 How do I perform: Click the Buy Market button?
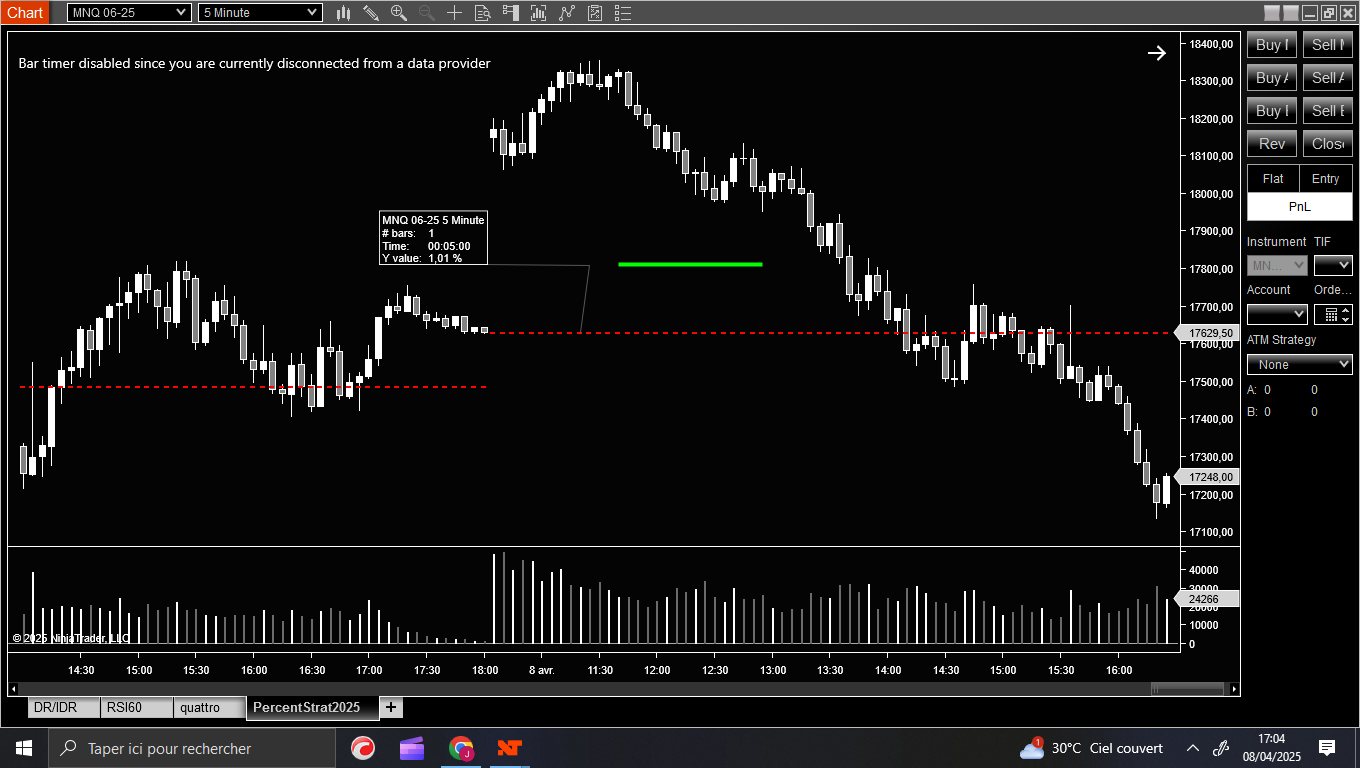(1272, 45)
